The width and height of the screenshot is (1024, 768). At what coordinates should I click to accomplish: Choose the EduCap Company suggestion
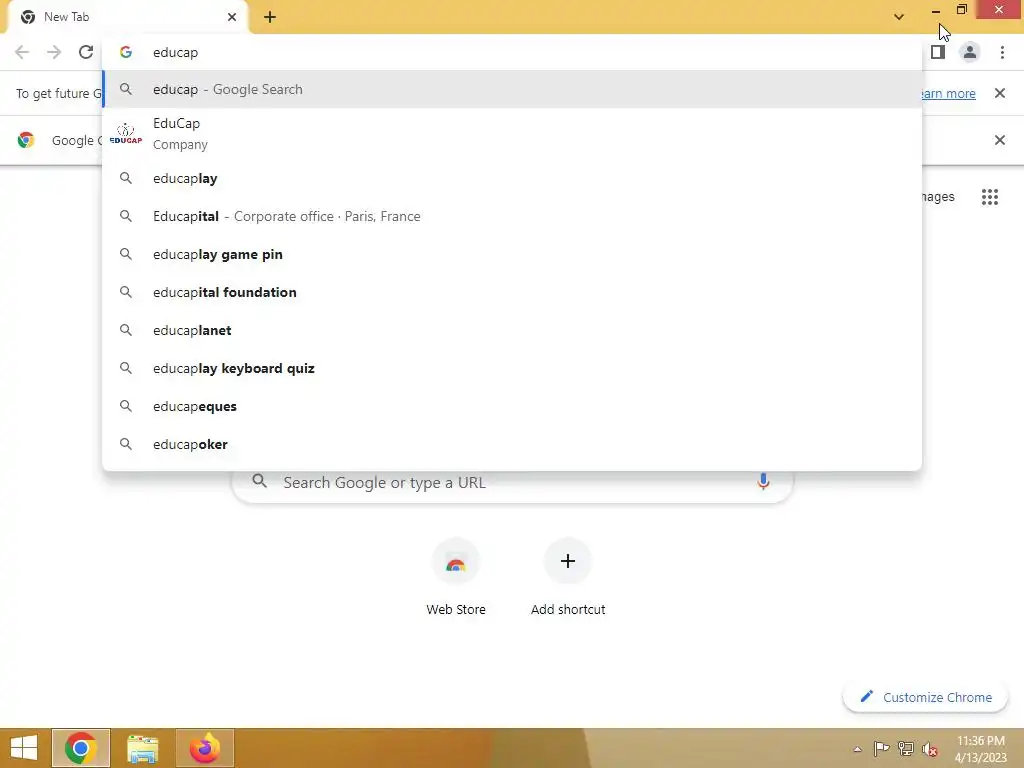pyautogui.click(x=512, y=134)
